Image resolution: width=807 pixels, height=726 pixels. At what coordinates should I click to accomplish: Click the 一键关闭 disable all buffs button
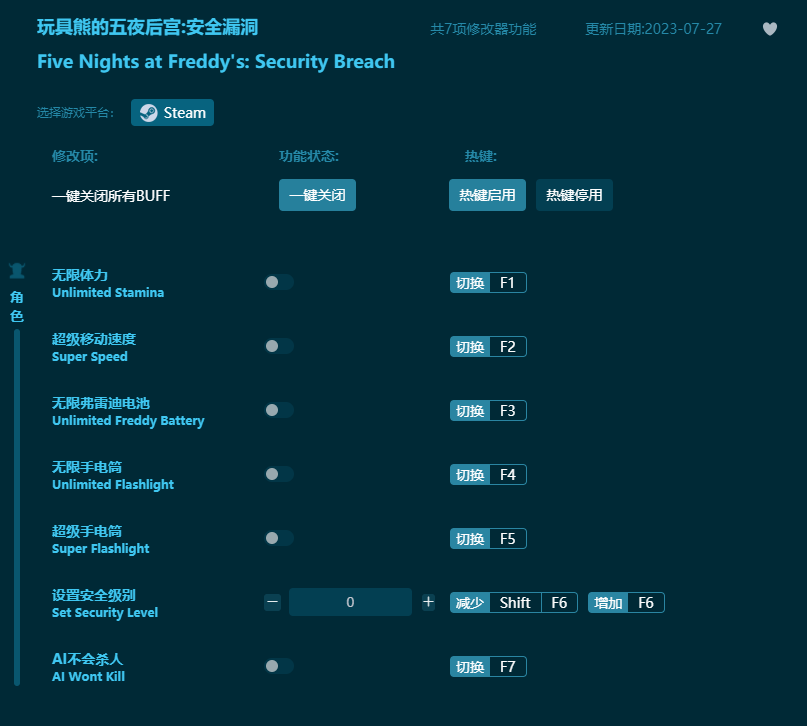(x=317, y=195)
